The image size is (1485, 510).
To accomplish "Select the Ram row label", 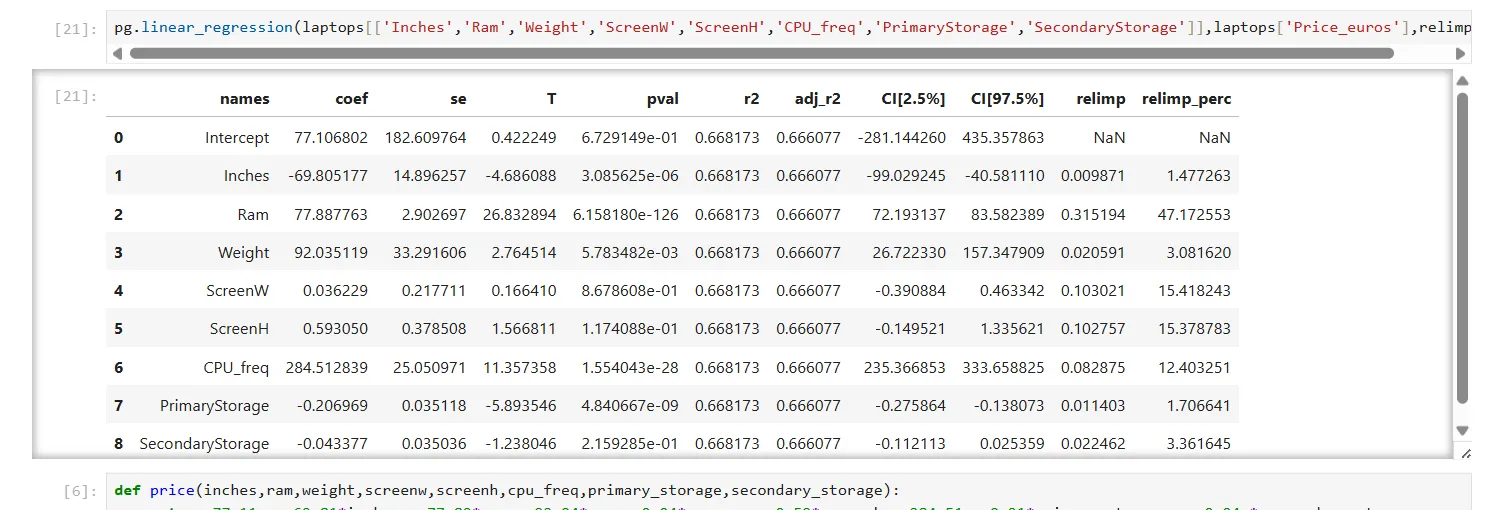I will pos(253,214).
